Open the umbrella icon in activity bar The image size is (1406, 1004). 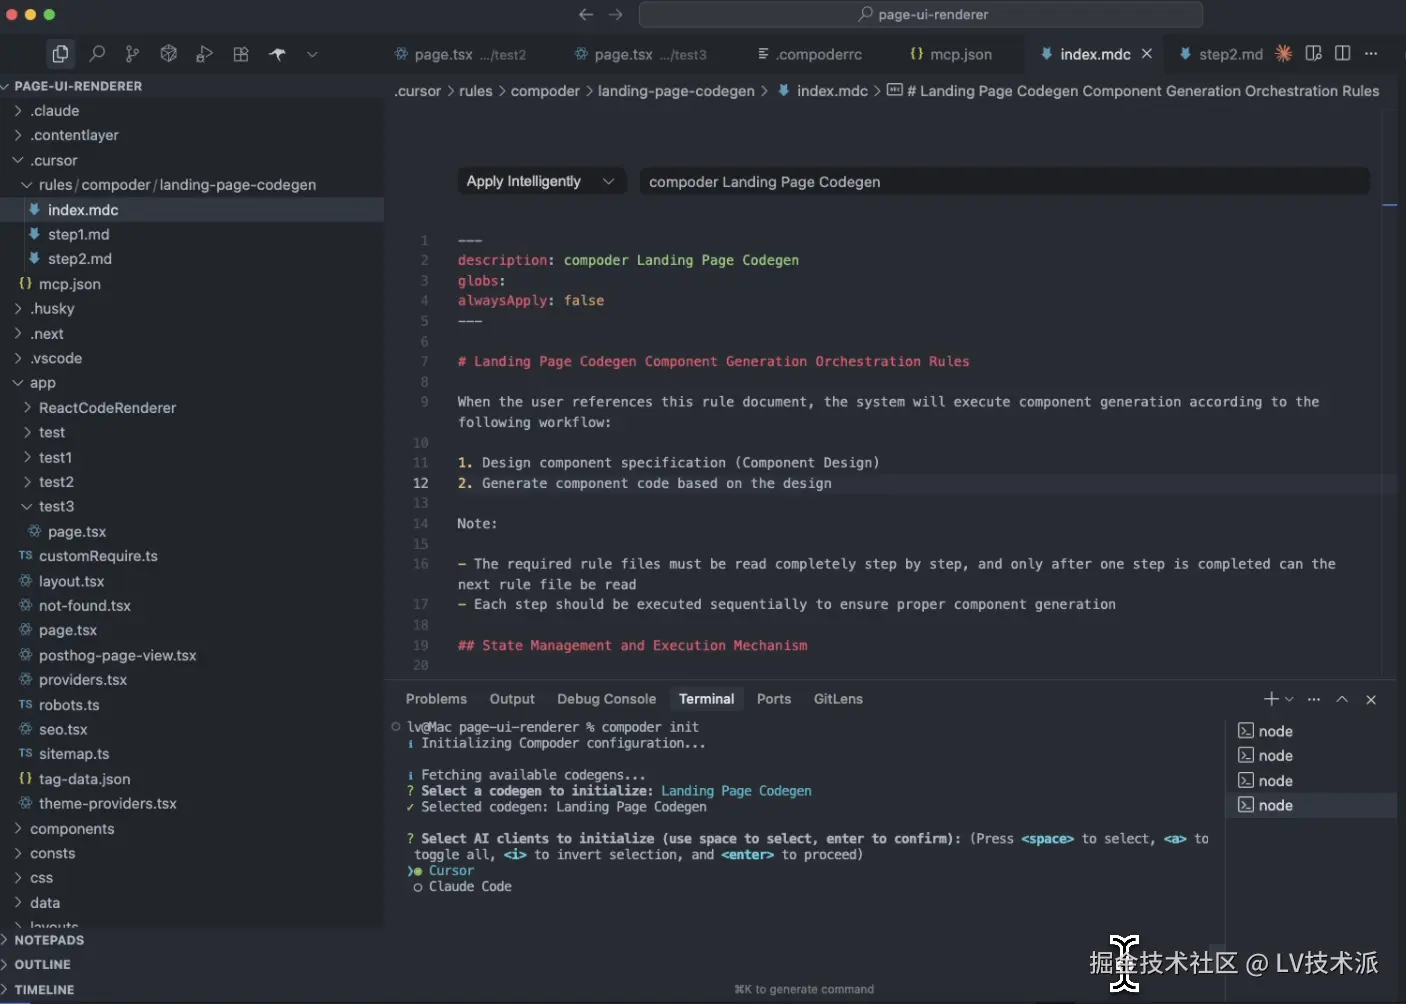(277, 54)
